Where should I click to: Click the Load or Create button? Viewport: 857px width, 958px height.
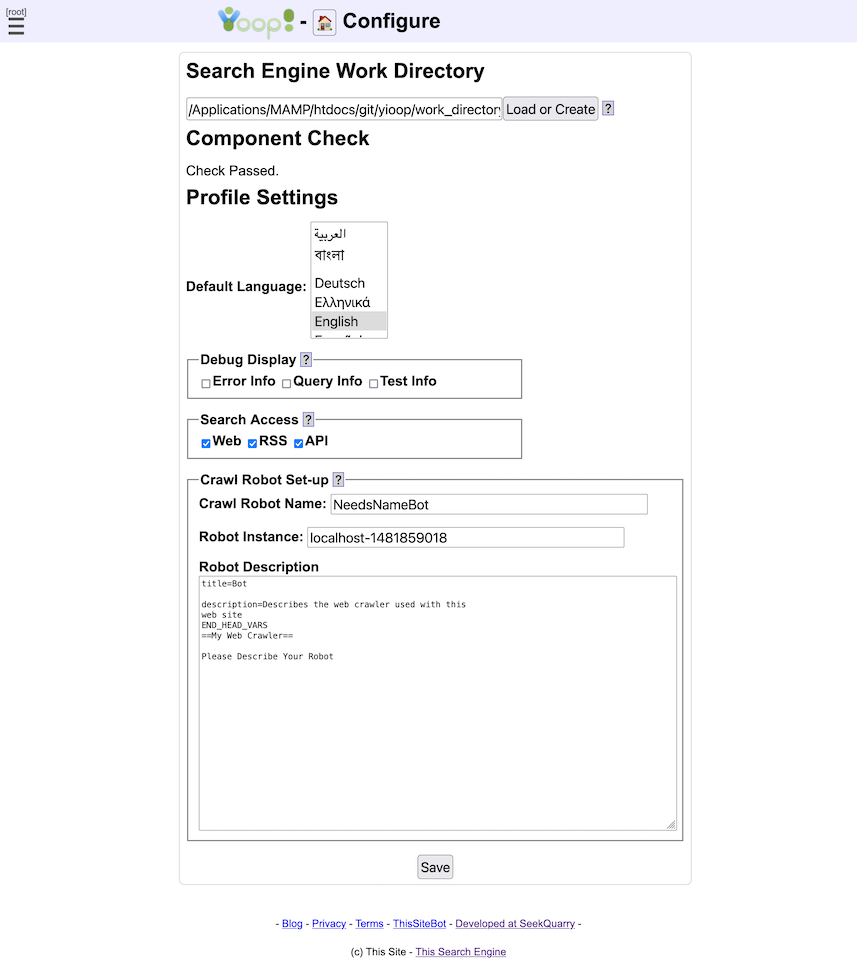[550, 109]
